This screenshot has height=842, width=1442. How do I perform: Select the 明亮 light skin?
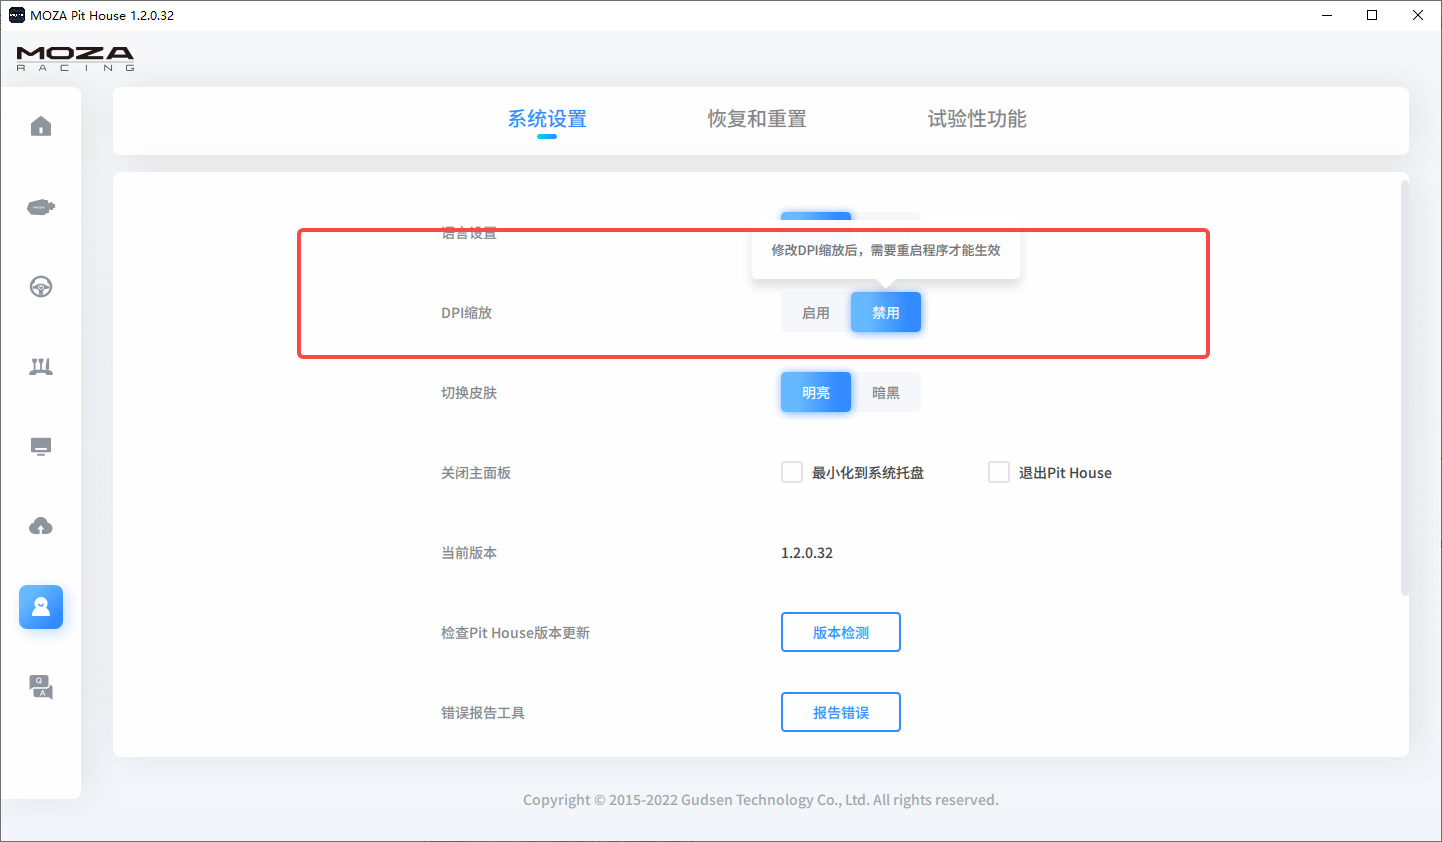816,392
